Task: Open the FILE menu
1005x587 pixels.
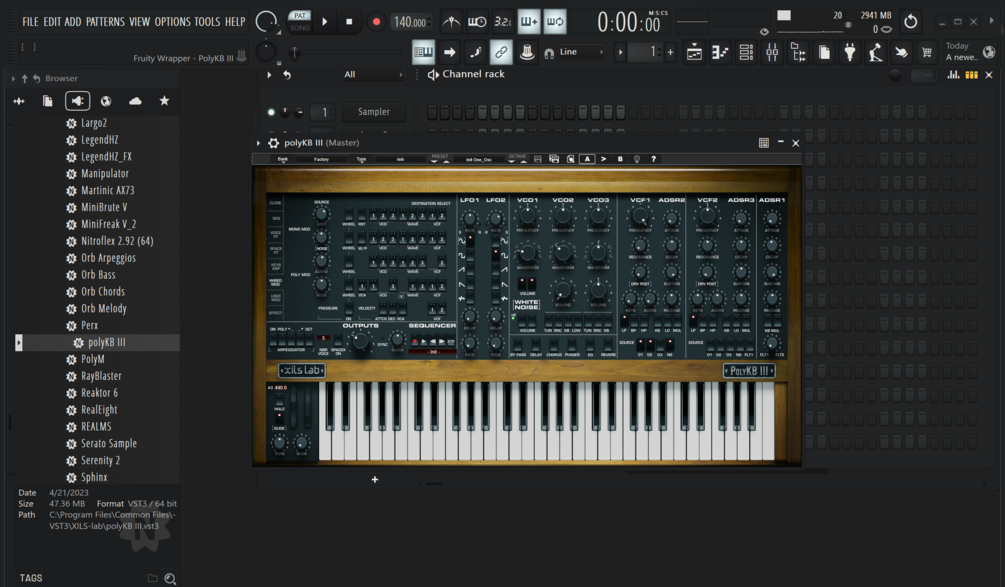Action: tap(30, 22)
